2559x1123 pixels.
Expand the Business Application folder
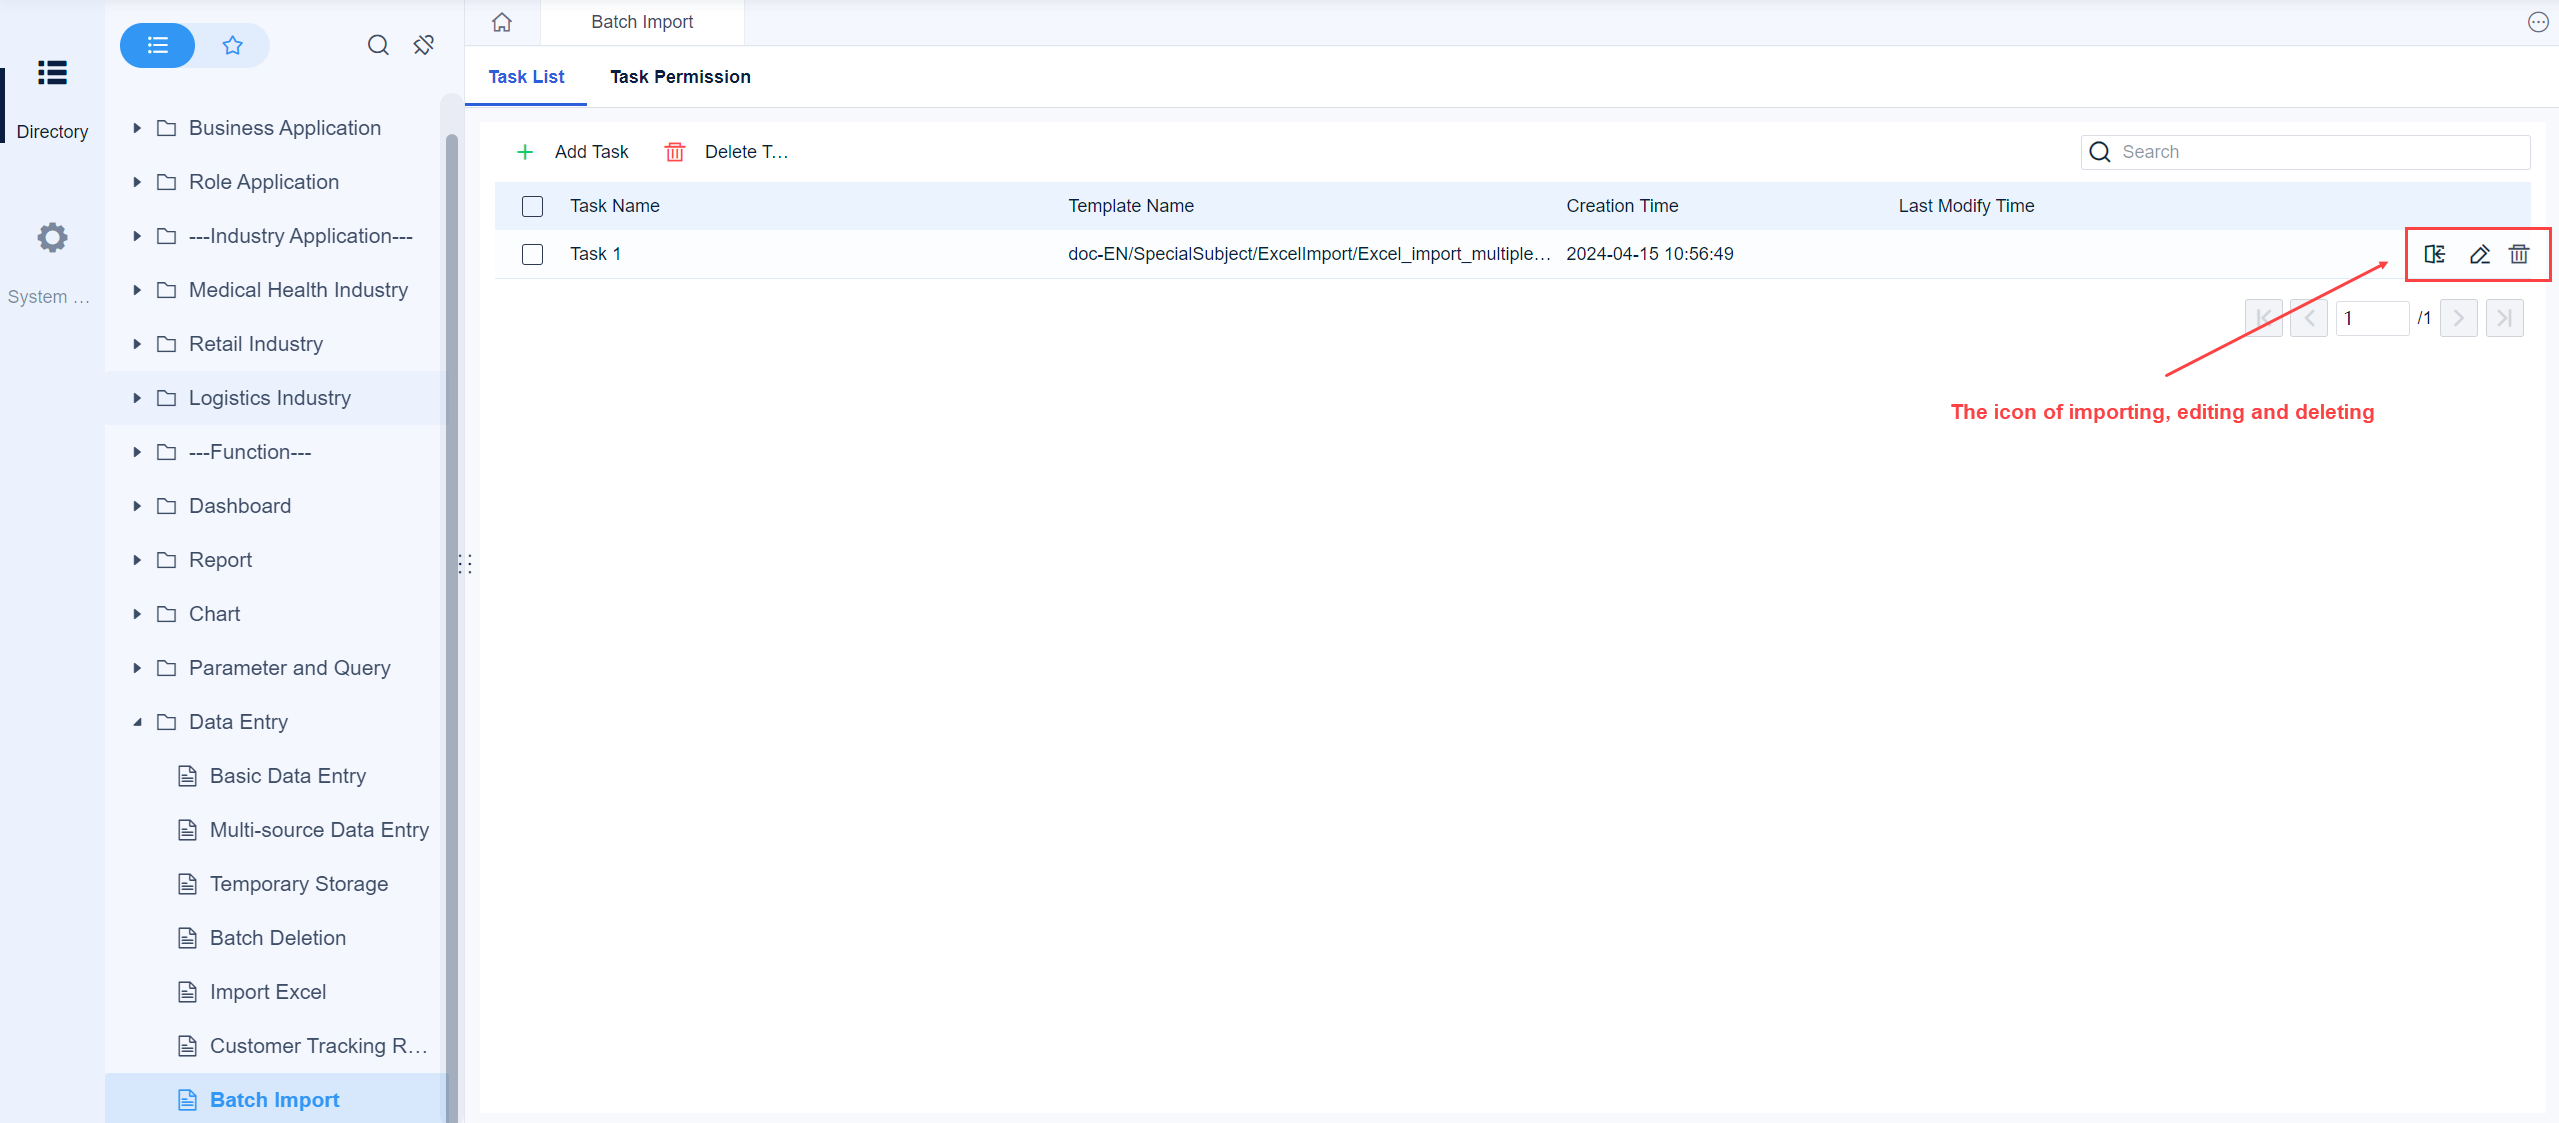click(x=137, y=128)
